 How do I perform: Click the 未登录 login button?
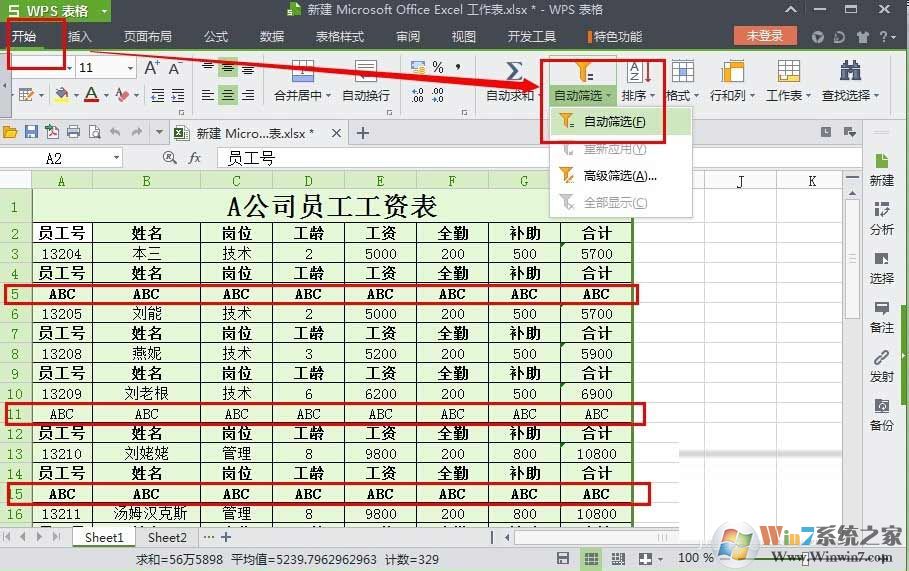(x=765, y=36)
